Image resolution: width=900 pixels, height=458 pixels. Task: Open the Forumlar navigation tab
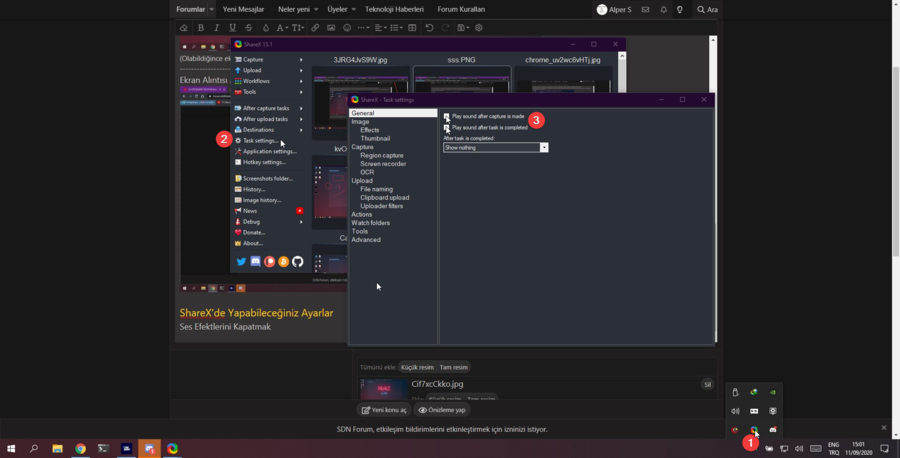pos(191,9)
